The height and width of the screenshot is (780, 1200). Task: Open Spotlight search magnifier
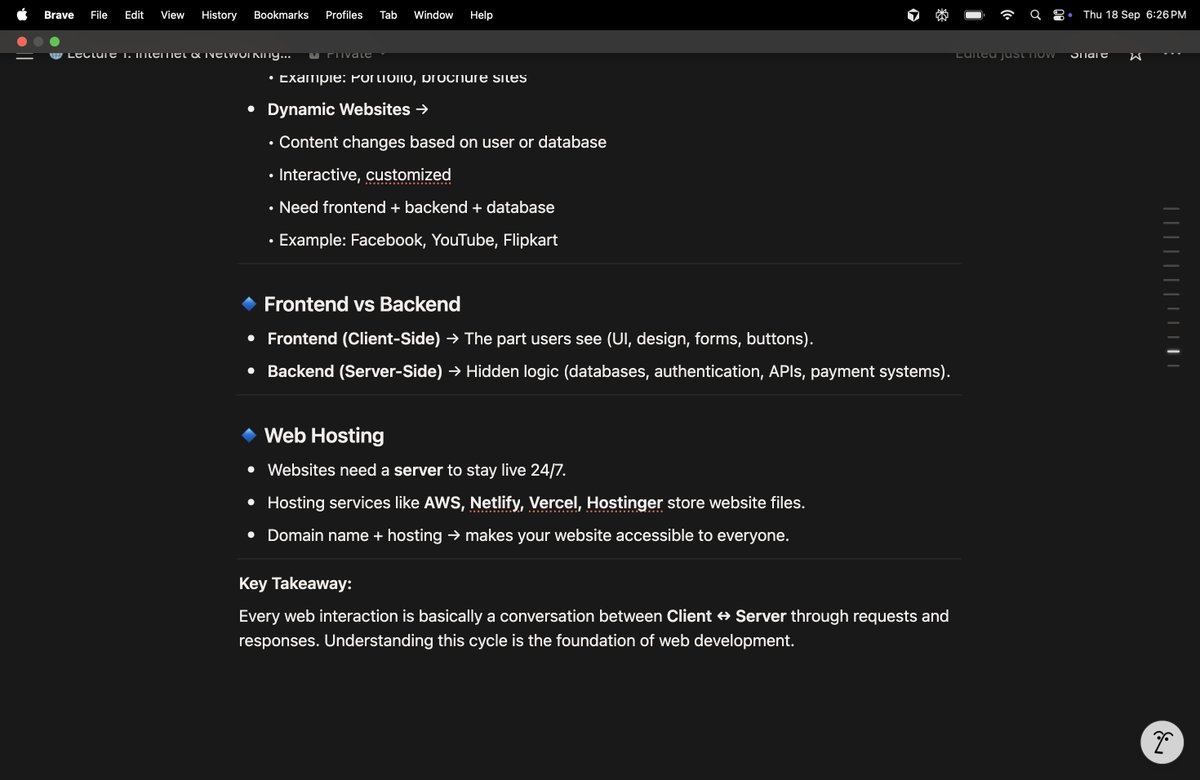[1035, 15]
